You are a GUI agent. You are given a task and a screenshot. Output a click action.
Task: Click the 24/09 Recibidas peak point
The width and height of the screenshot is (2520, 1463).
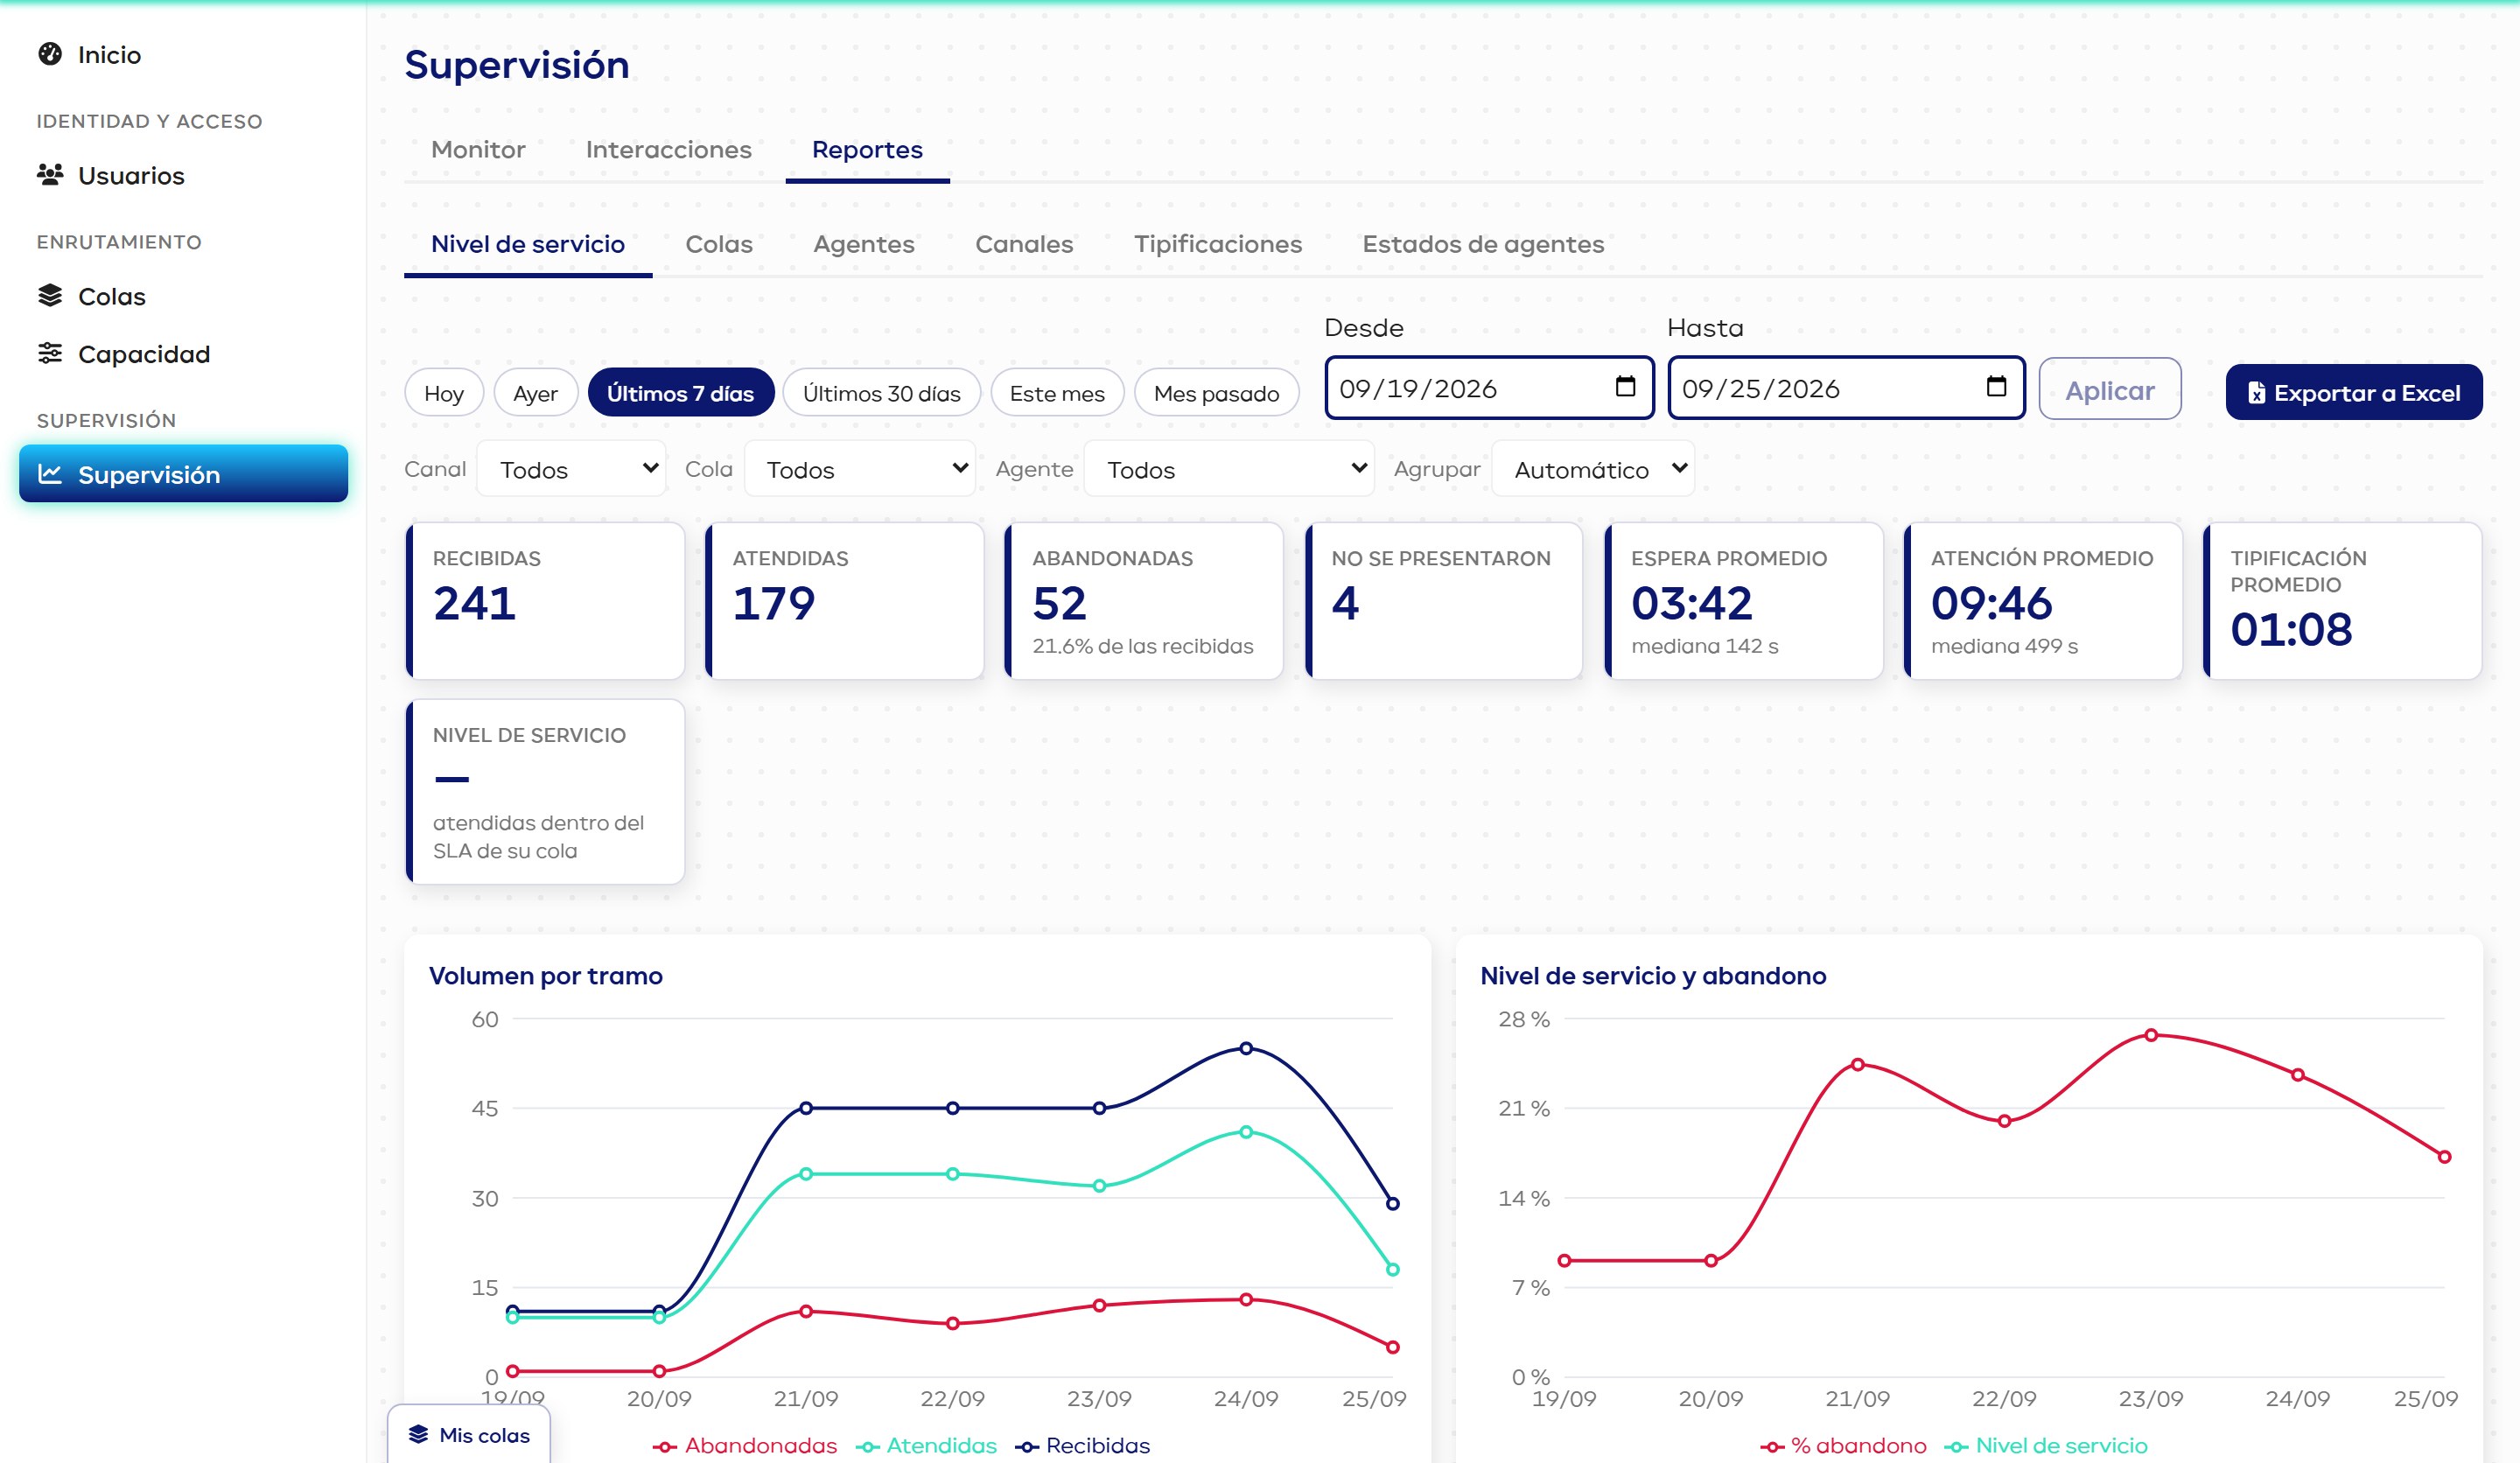[x=1246, y=1048]
